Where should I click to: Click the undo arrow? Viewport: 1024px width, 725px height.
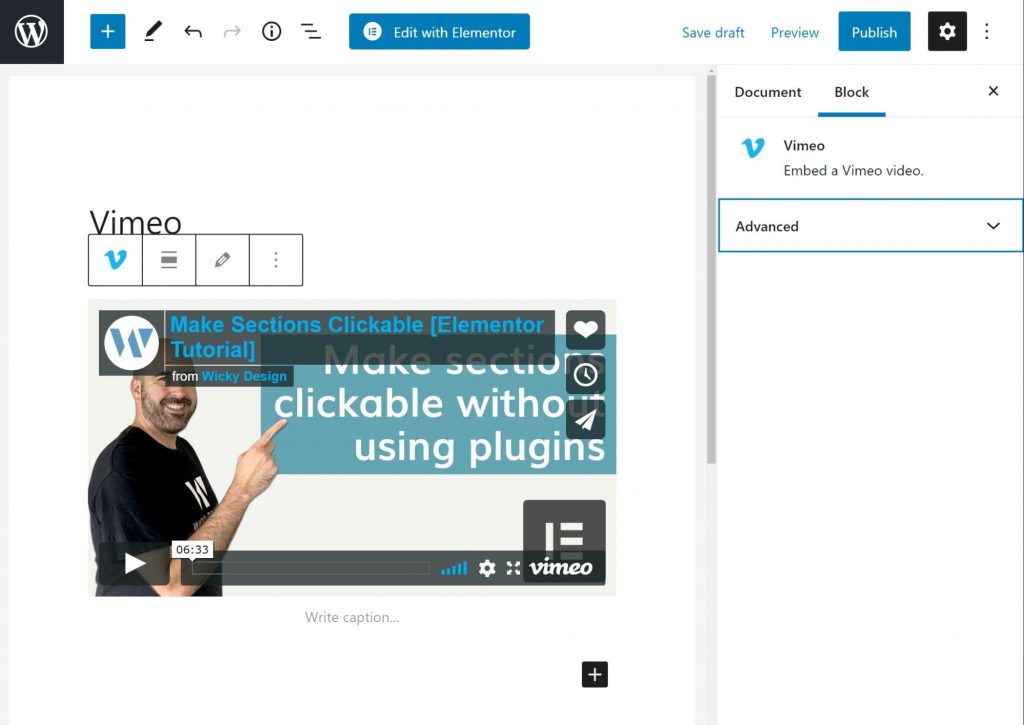[193, 32]
